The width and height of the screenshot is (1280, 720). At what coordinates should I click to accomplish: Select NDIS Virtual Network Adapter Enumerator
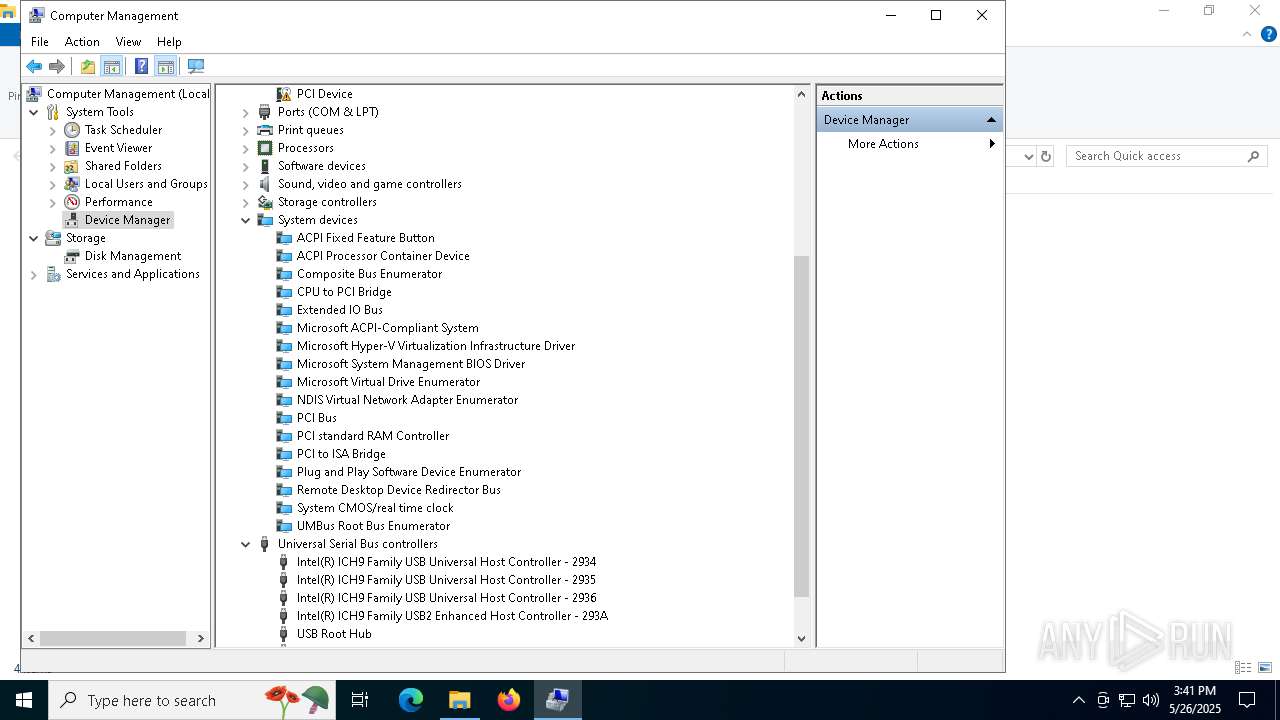(407, 400)
